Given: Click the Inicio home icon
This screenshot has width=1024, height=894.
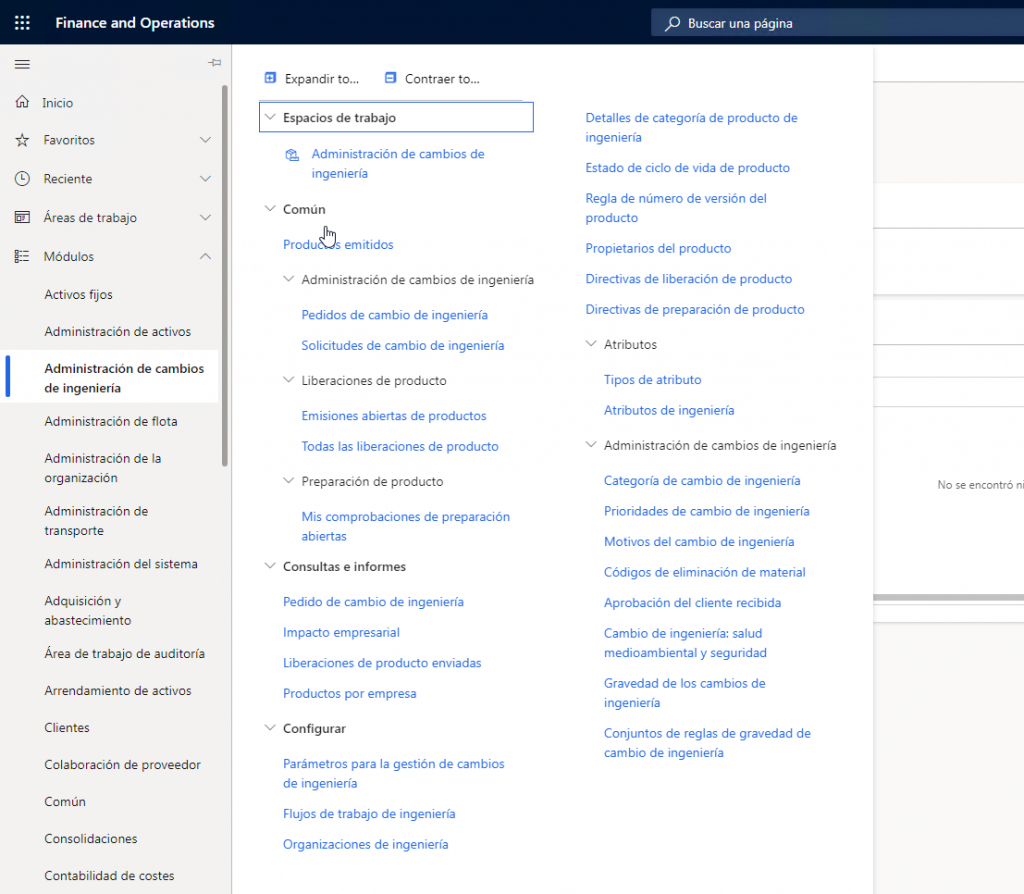Looking at the screenshot, I should [22, 103].
